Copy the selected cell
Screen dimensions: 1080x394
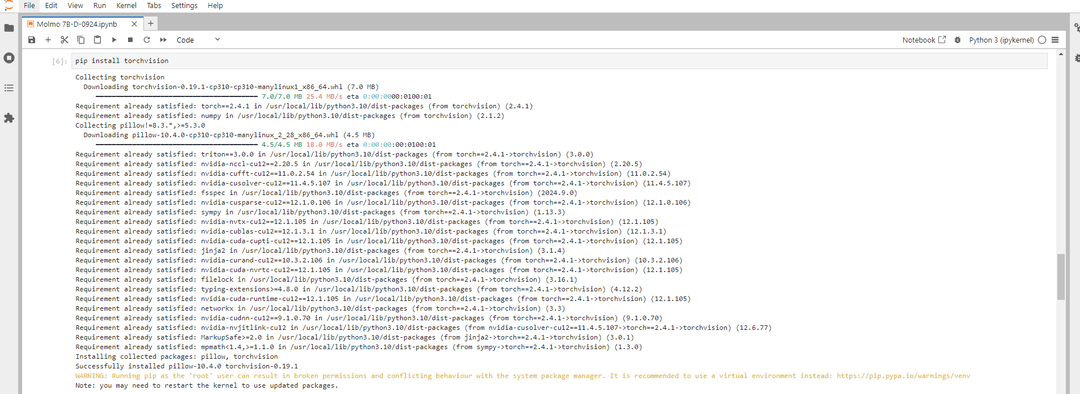[x=81, y=40]
